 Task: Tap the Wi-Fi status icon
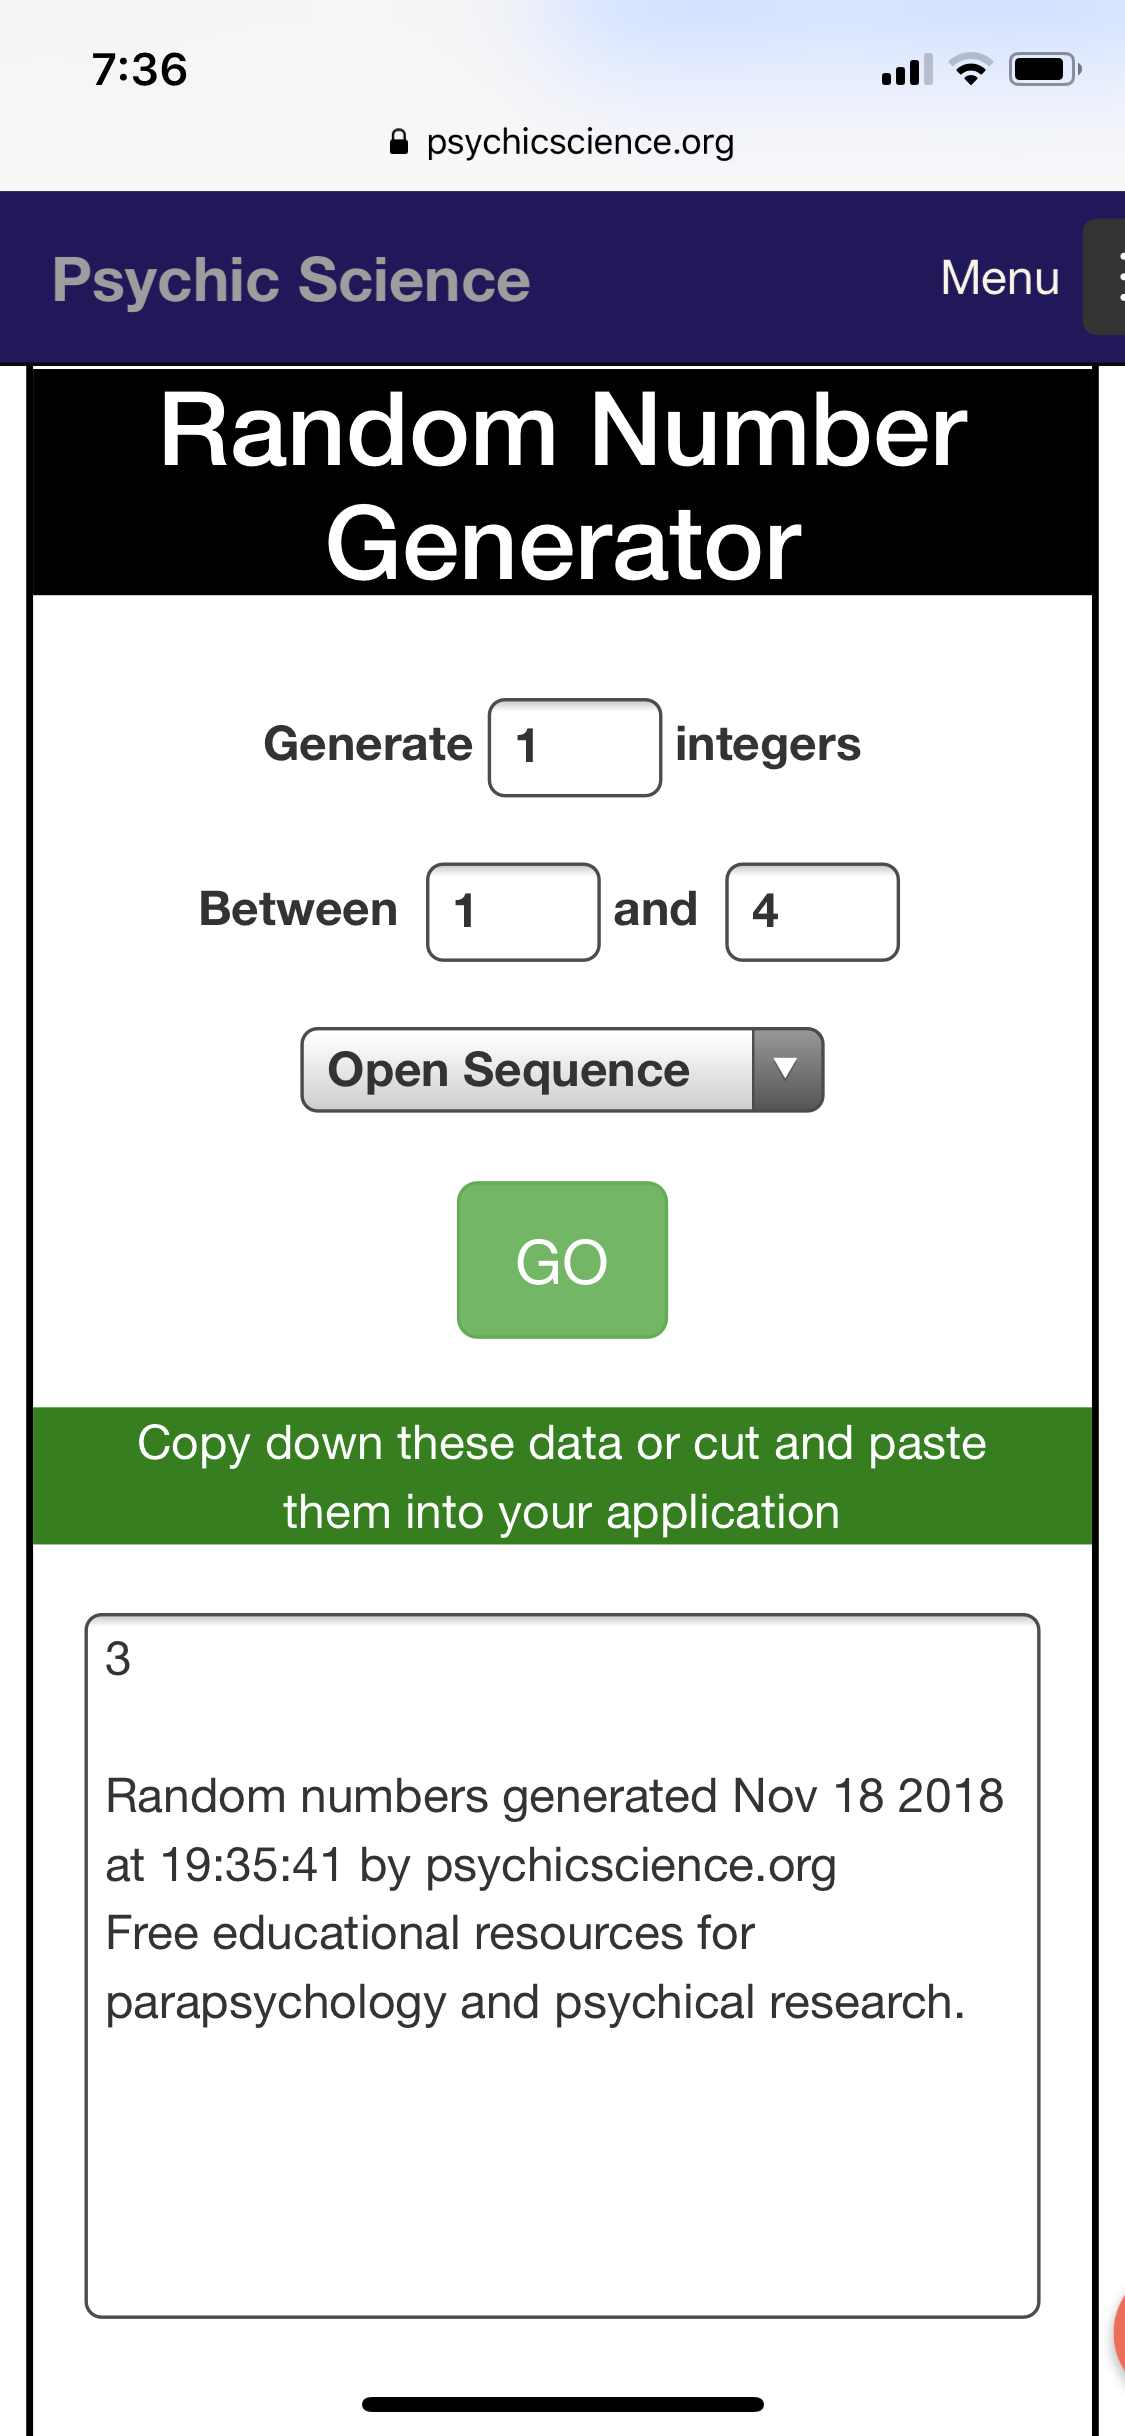click(x=970, y=70)
